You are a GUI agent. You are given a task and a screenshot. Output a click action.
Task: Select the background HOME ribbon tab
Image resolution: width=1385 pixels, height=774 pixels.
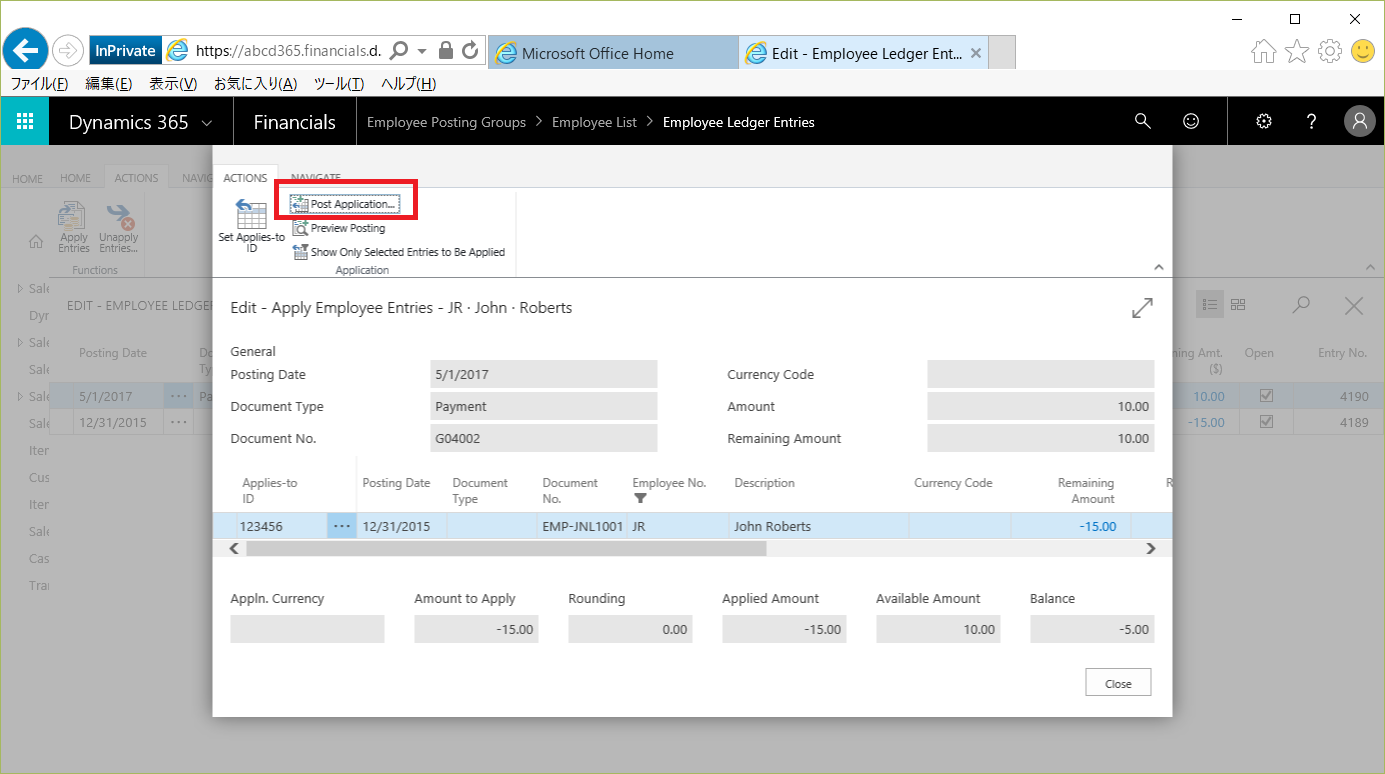(x=76, y=178)
